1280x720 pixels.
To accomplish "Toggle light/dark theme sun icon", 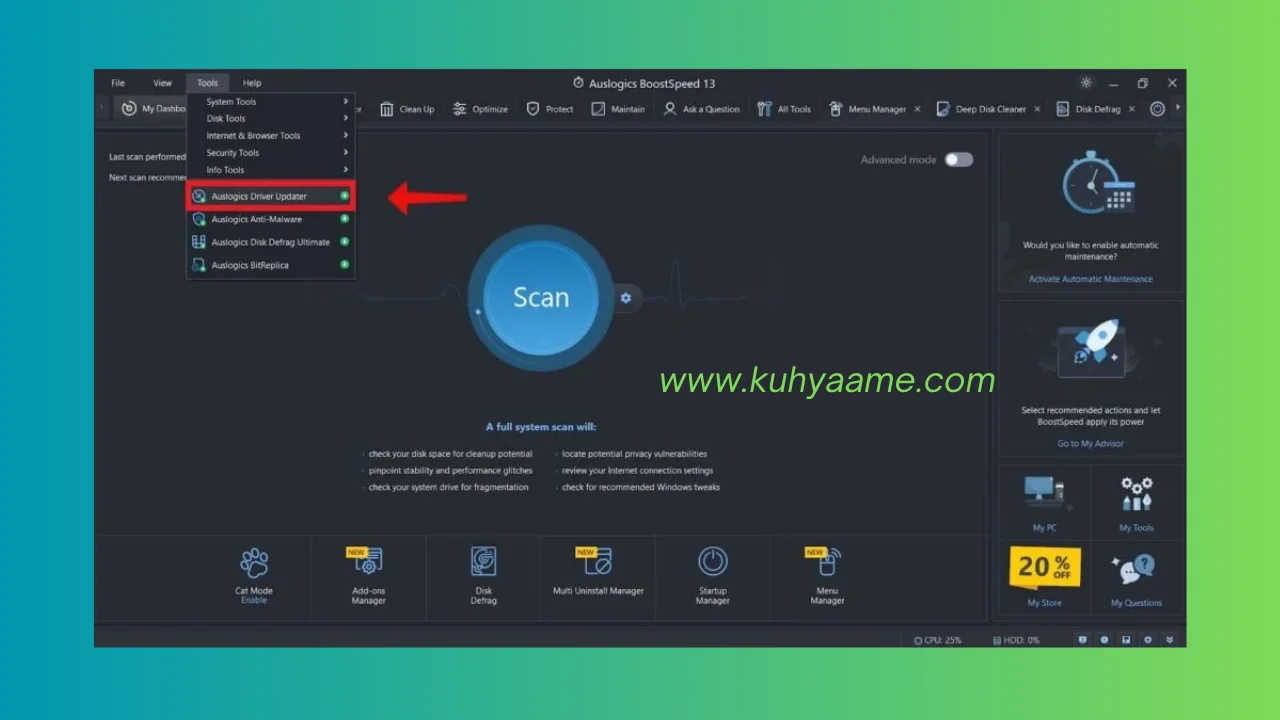I will 1086,83.
